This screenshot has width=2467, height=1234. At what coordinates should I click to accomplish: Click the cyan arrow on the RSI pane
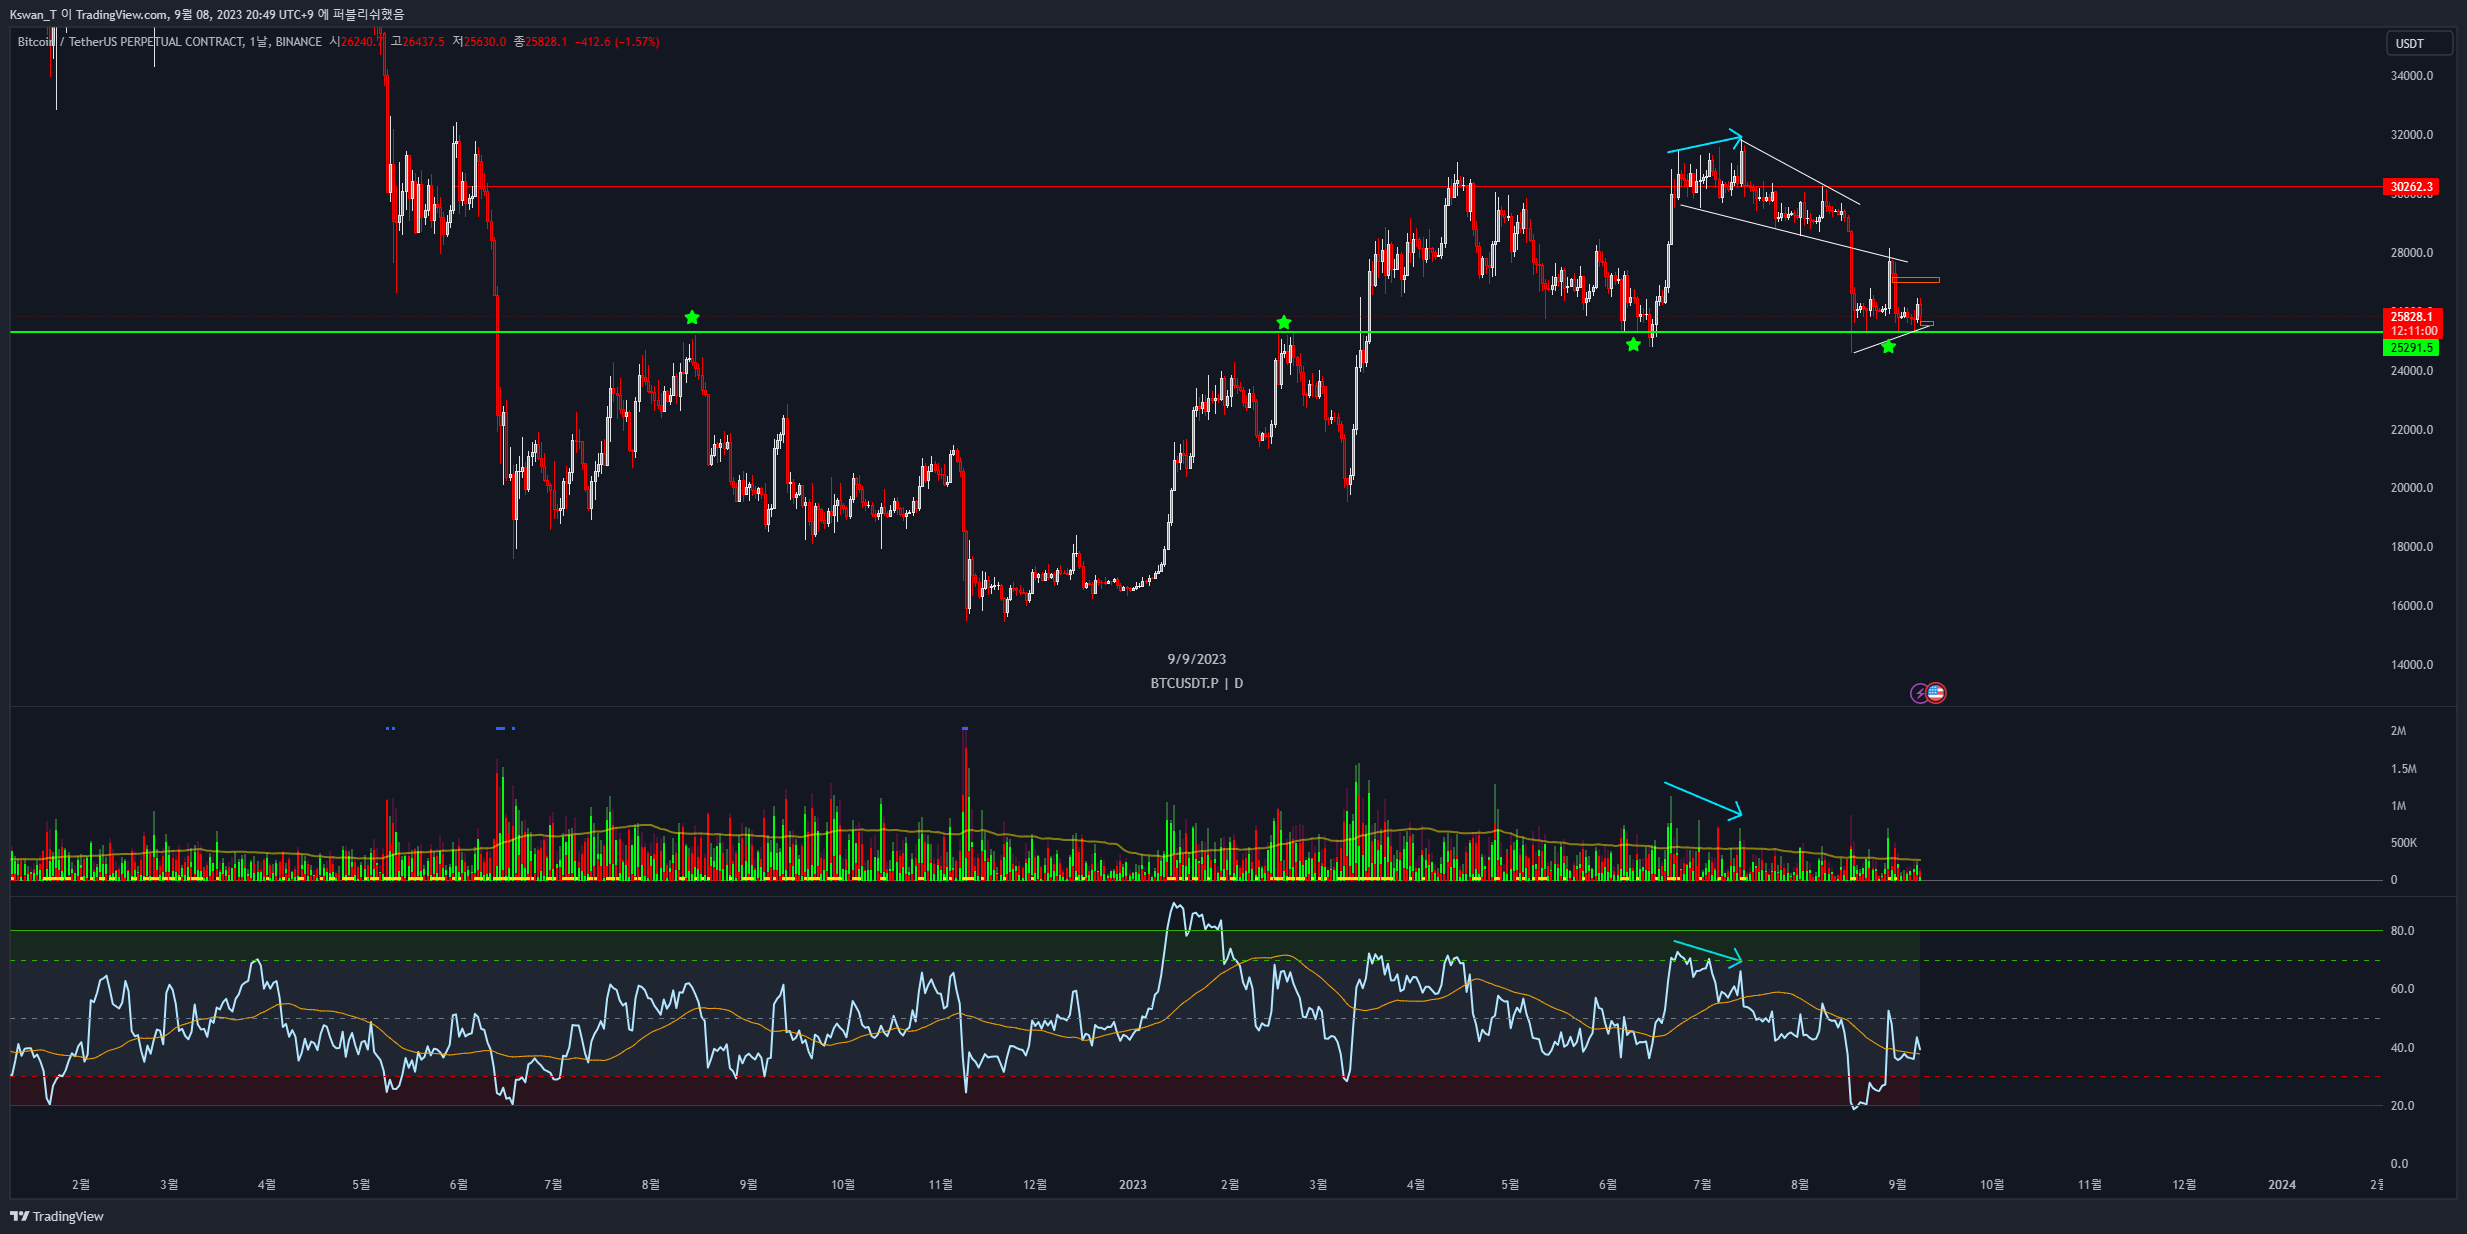(x=1708, y=954)
